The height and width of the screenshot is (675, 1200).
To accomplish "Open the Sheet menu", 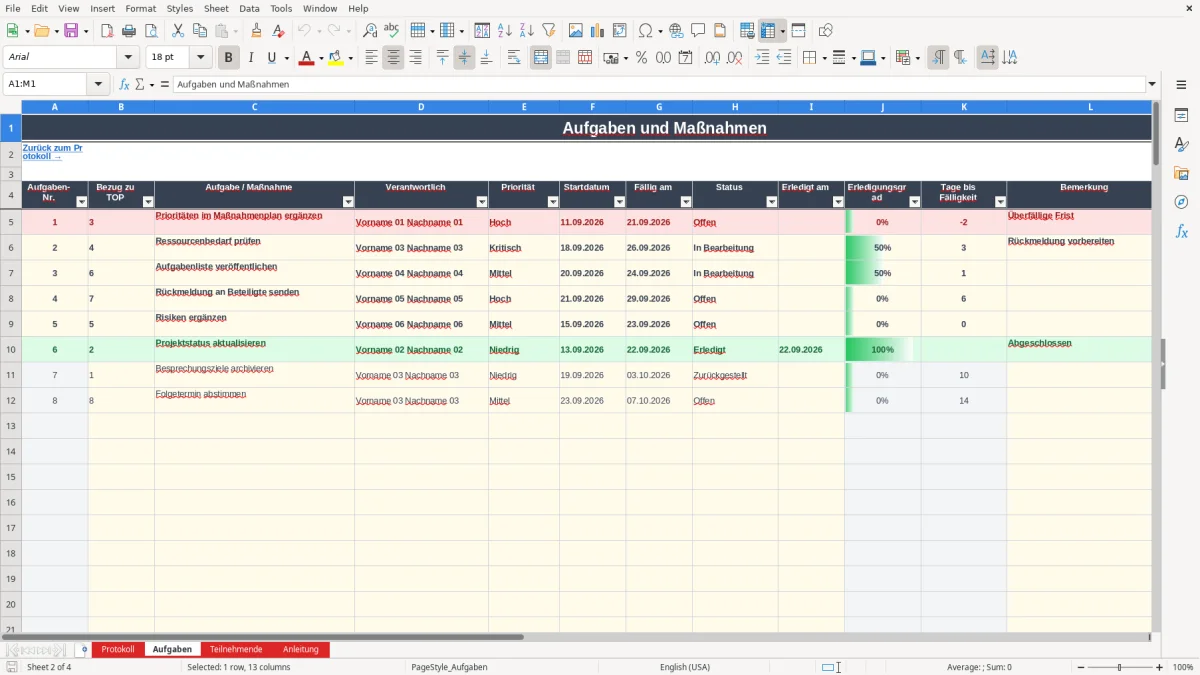I will pos(216,8).
